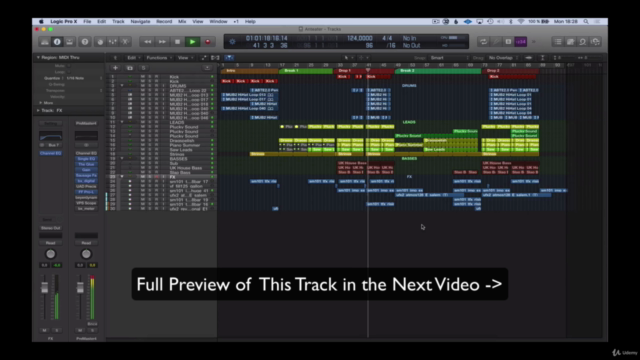This screenshot has height=360, width=640.
Task: Open the FF Pro-L plug-in slot
Action: coord(86,192)
